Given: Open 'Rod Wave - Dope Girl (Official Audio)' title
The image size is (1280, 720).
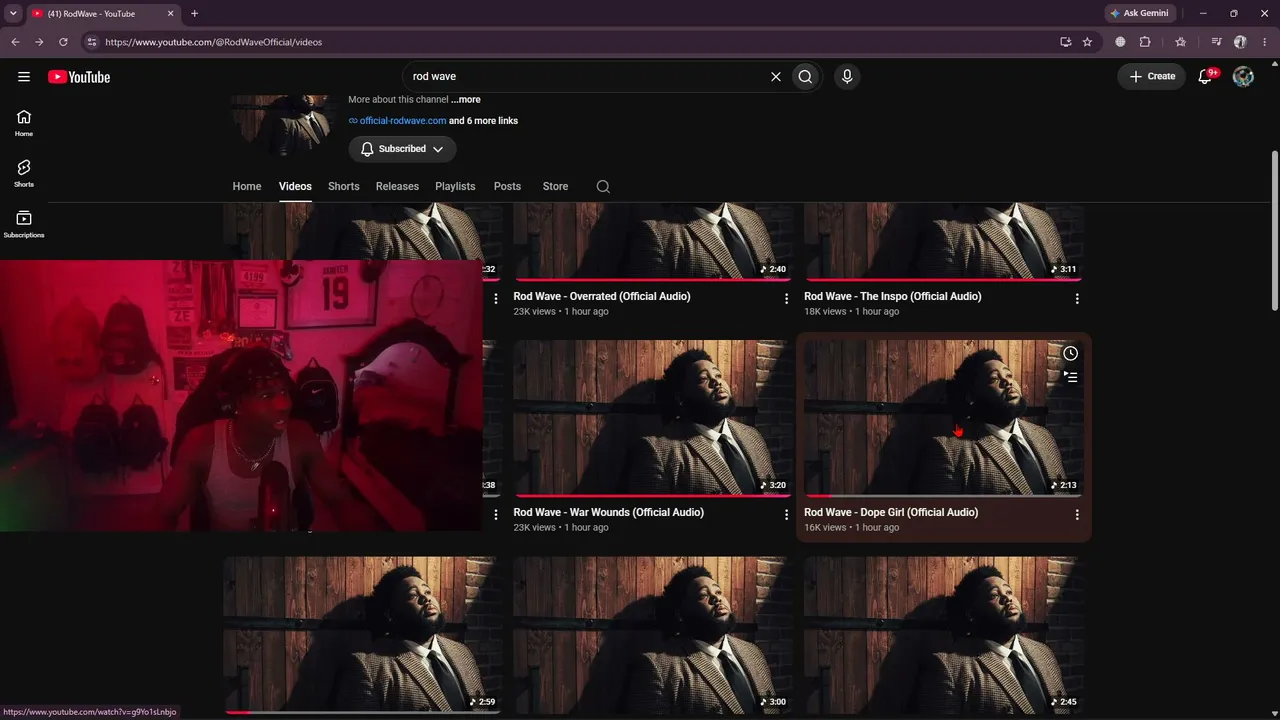Looking at the screenshot, I should click(x=891, y=513).
